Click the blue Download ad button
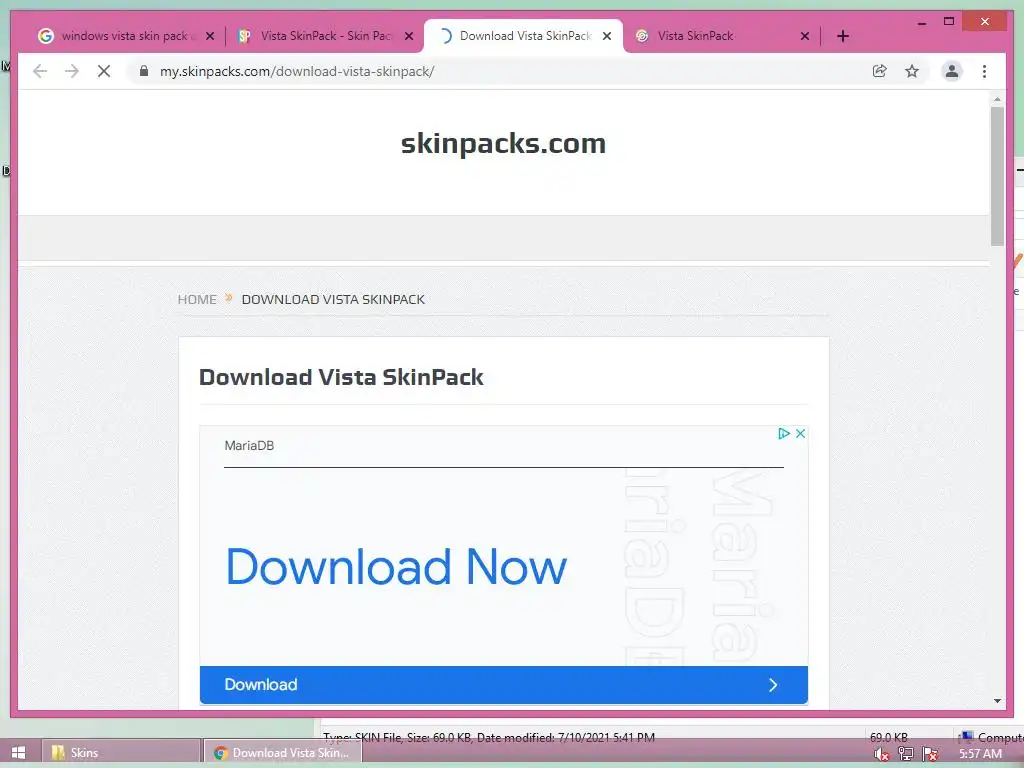 [504, 684]
